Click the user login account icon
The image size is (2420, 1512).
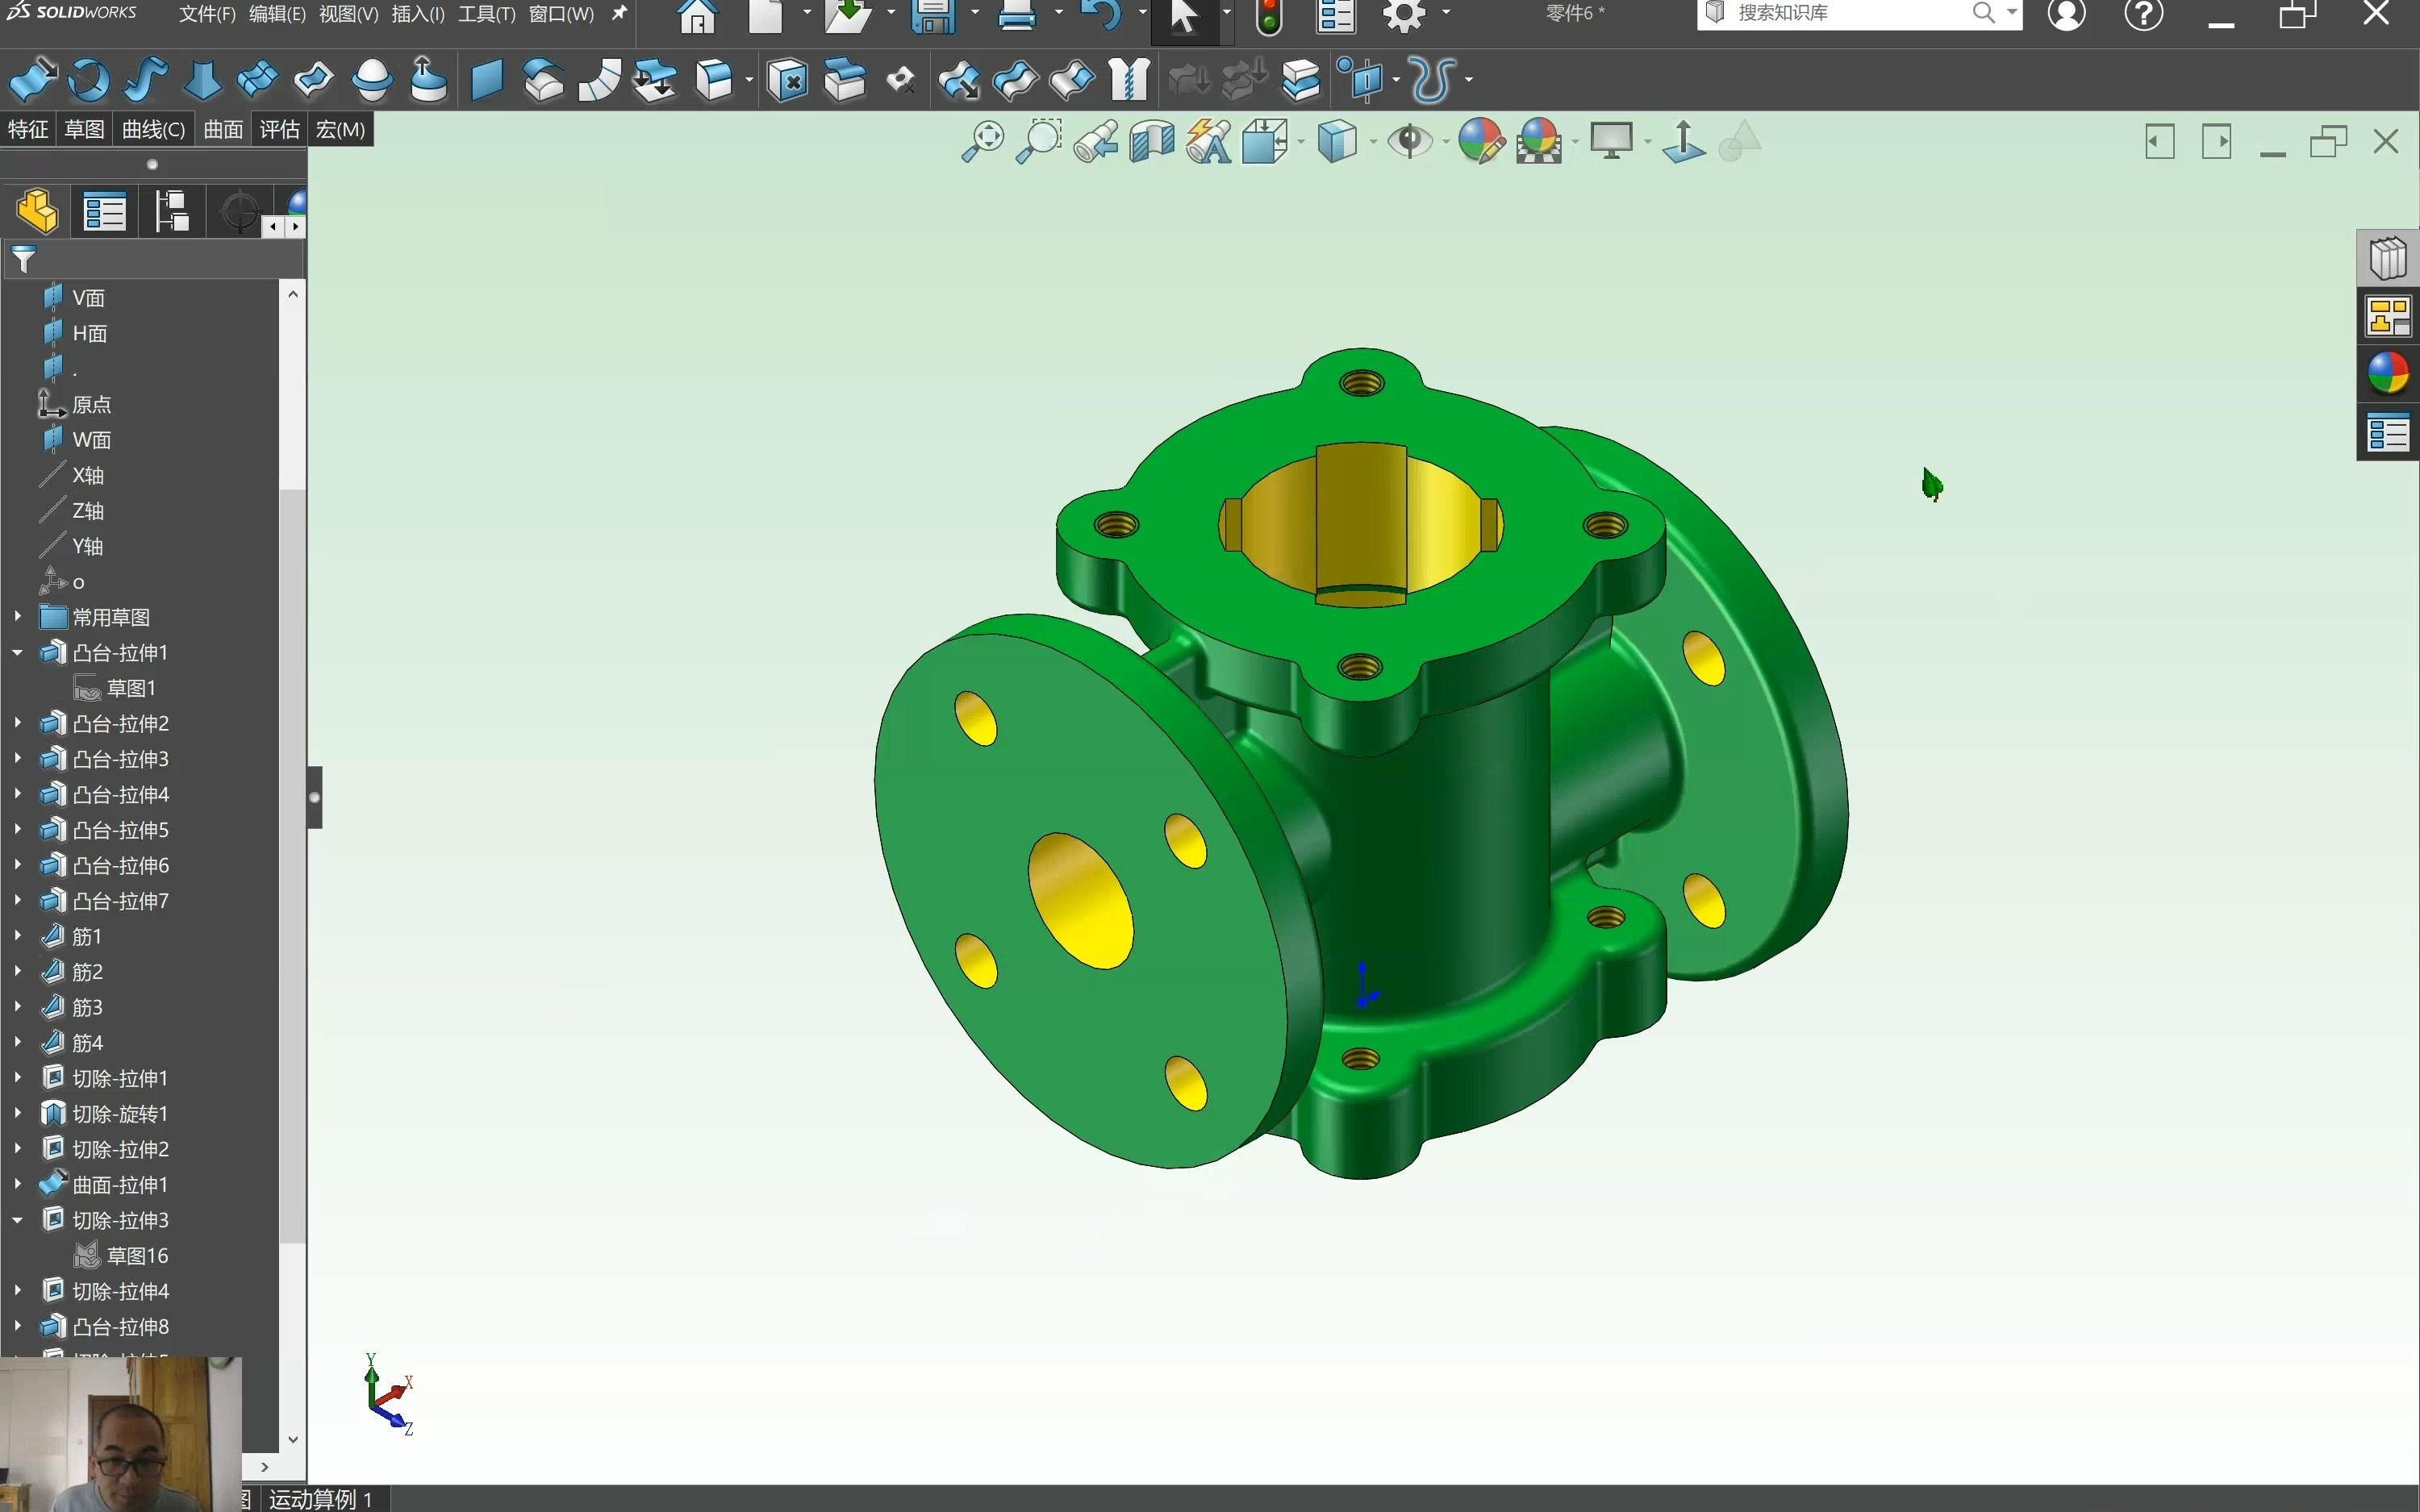coord(2066,14)
